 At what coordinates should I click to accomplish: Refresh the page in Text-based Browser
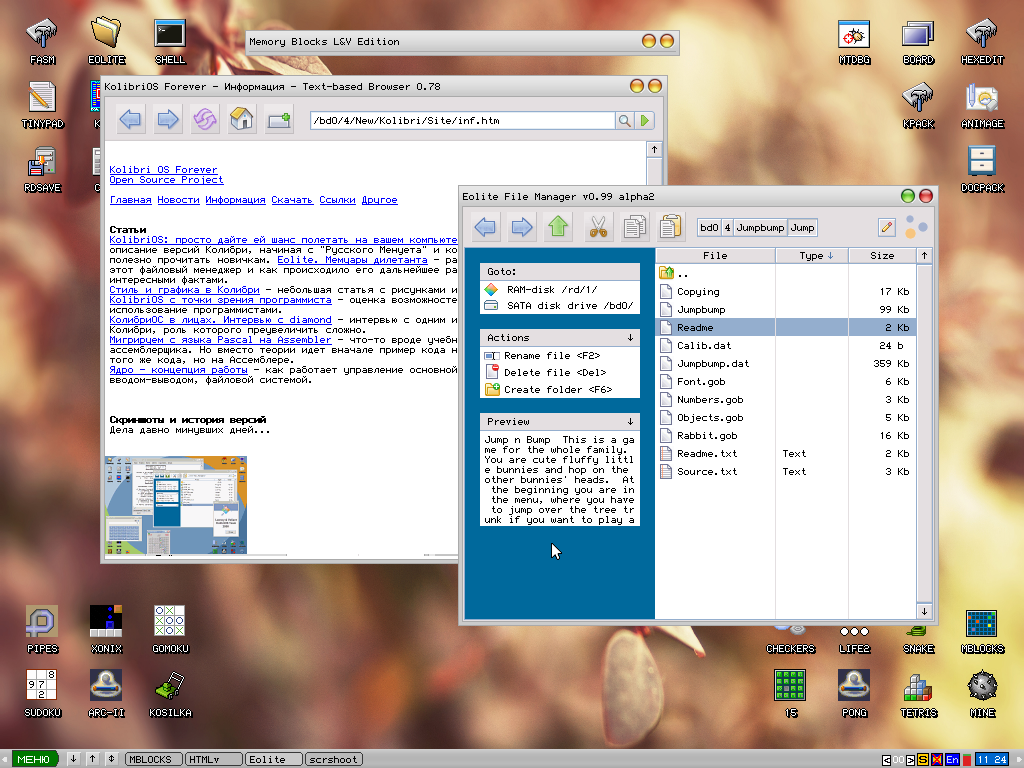tap(204, 121)
